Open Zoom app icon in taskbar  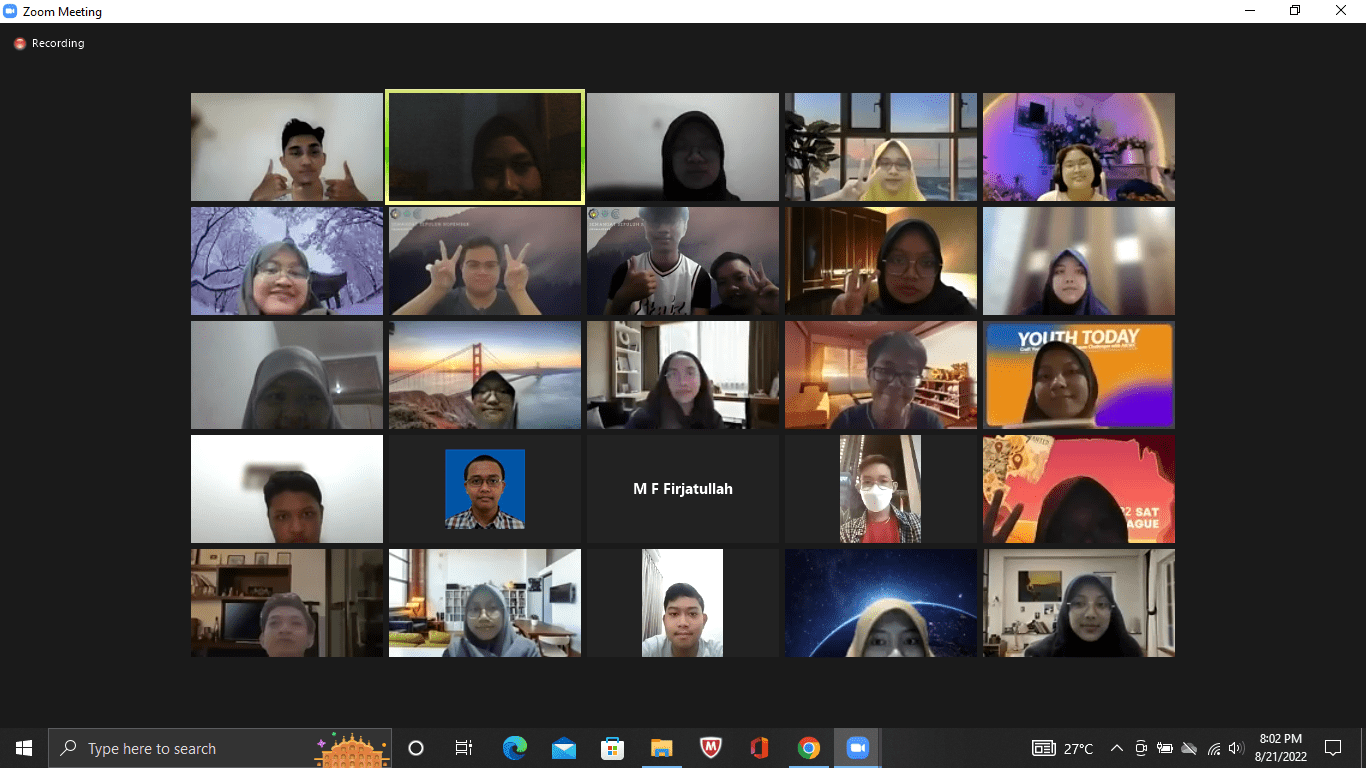pyautogui.click(x=857, y=748)
